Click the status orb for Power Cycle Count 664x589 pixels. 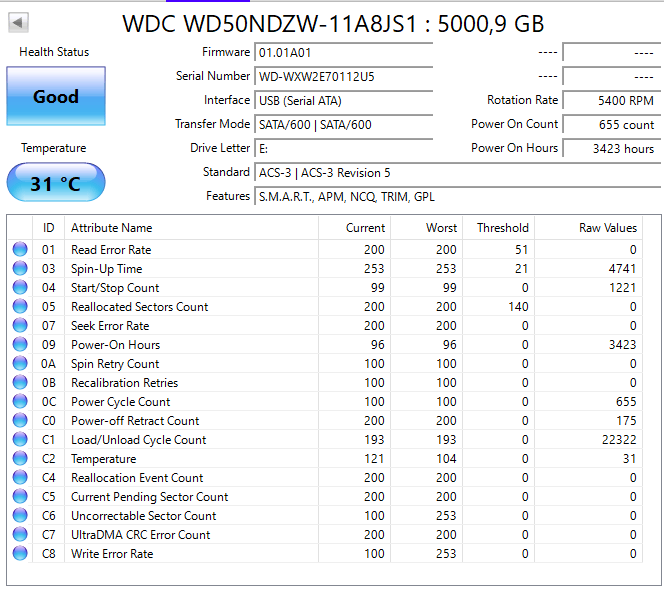point(20,401)
